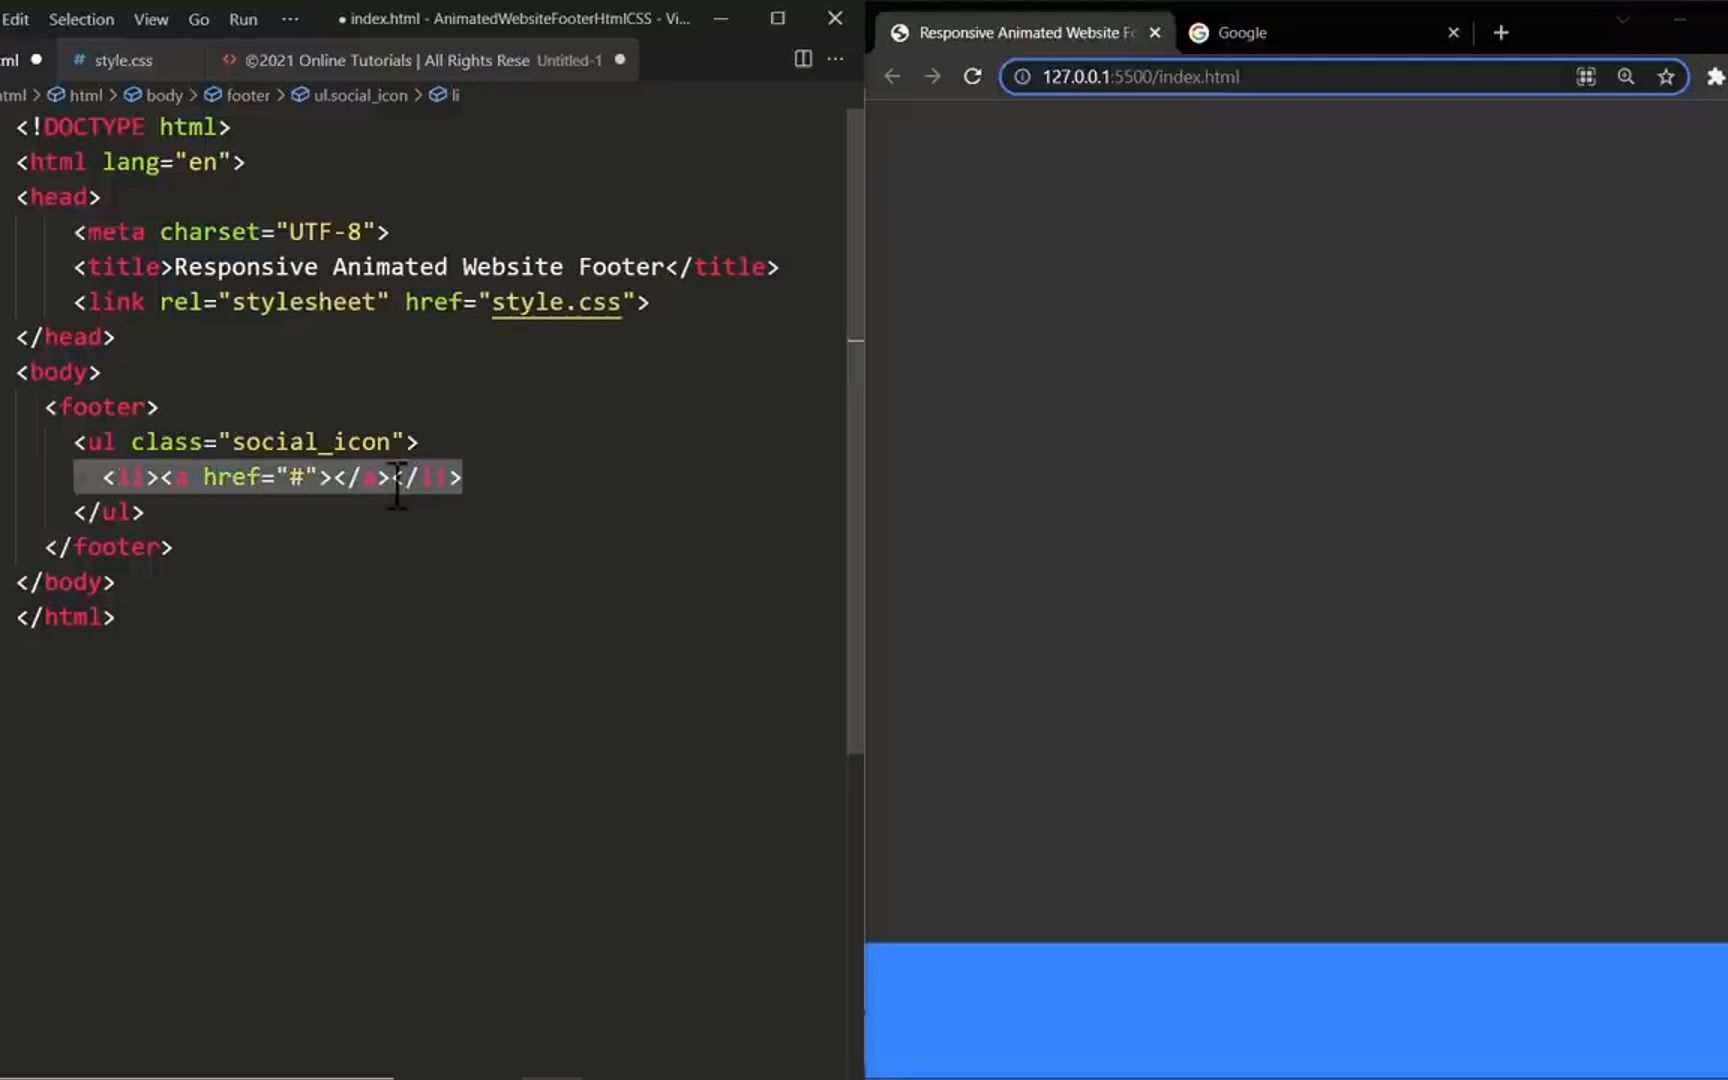Reload the browser page

point(972,76)
